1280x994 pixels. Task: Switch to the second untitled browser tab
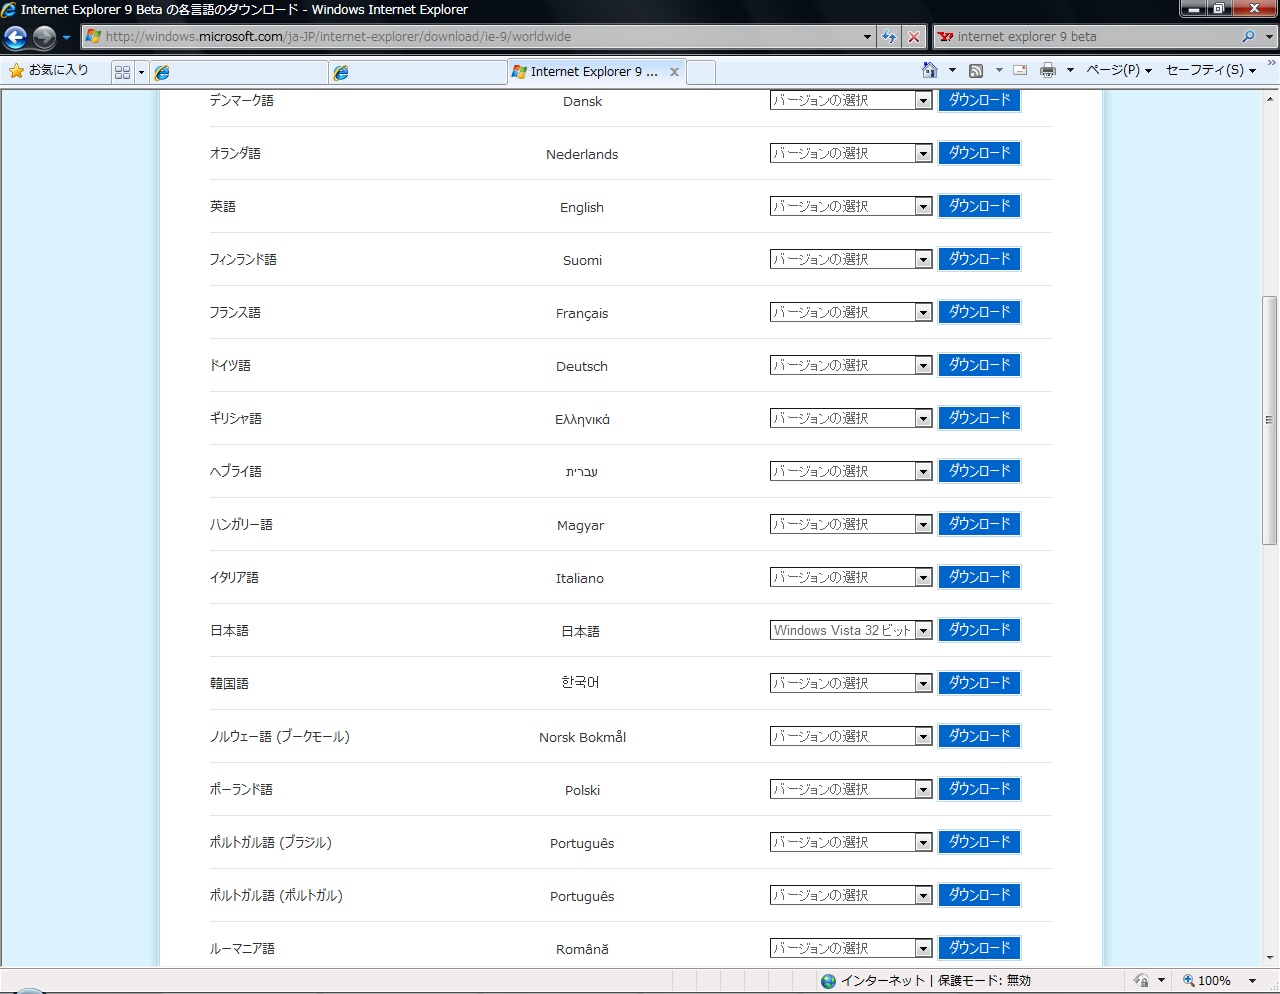coord(418,72)
